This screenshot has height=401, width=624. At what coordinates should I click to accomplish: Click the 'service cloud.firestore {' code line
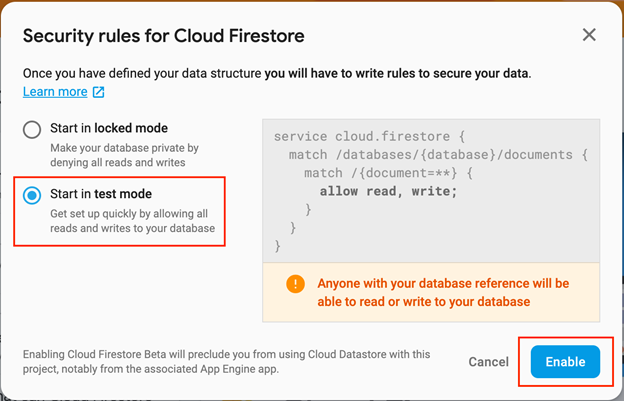coord(369,136)
